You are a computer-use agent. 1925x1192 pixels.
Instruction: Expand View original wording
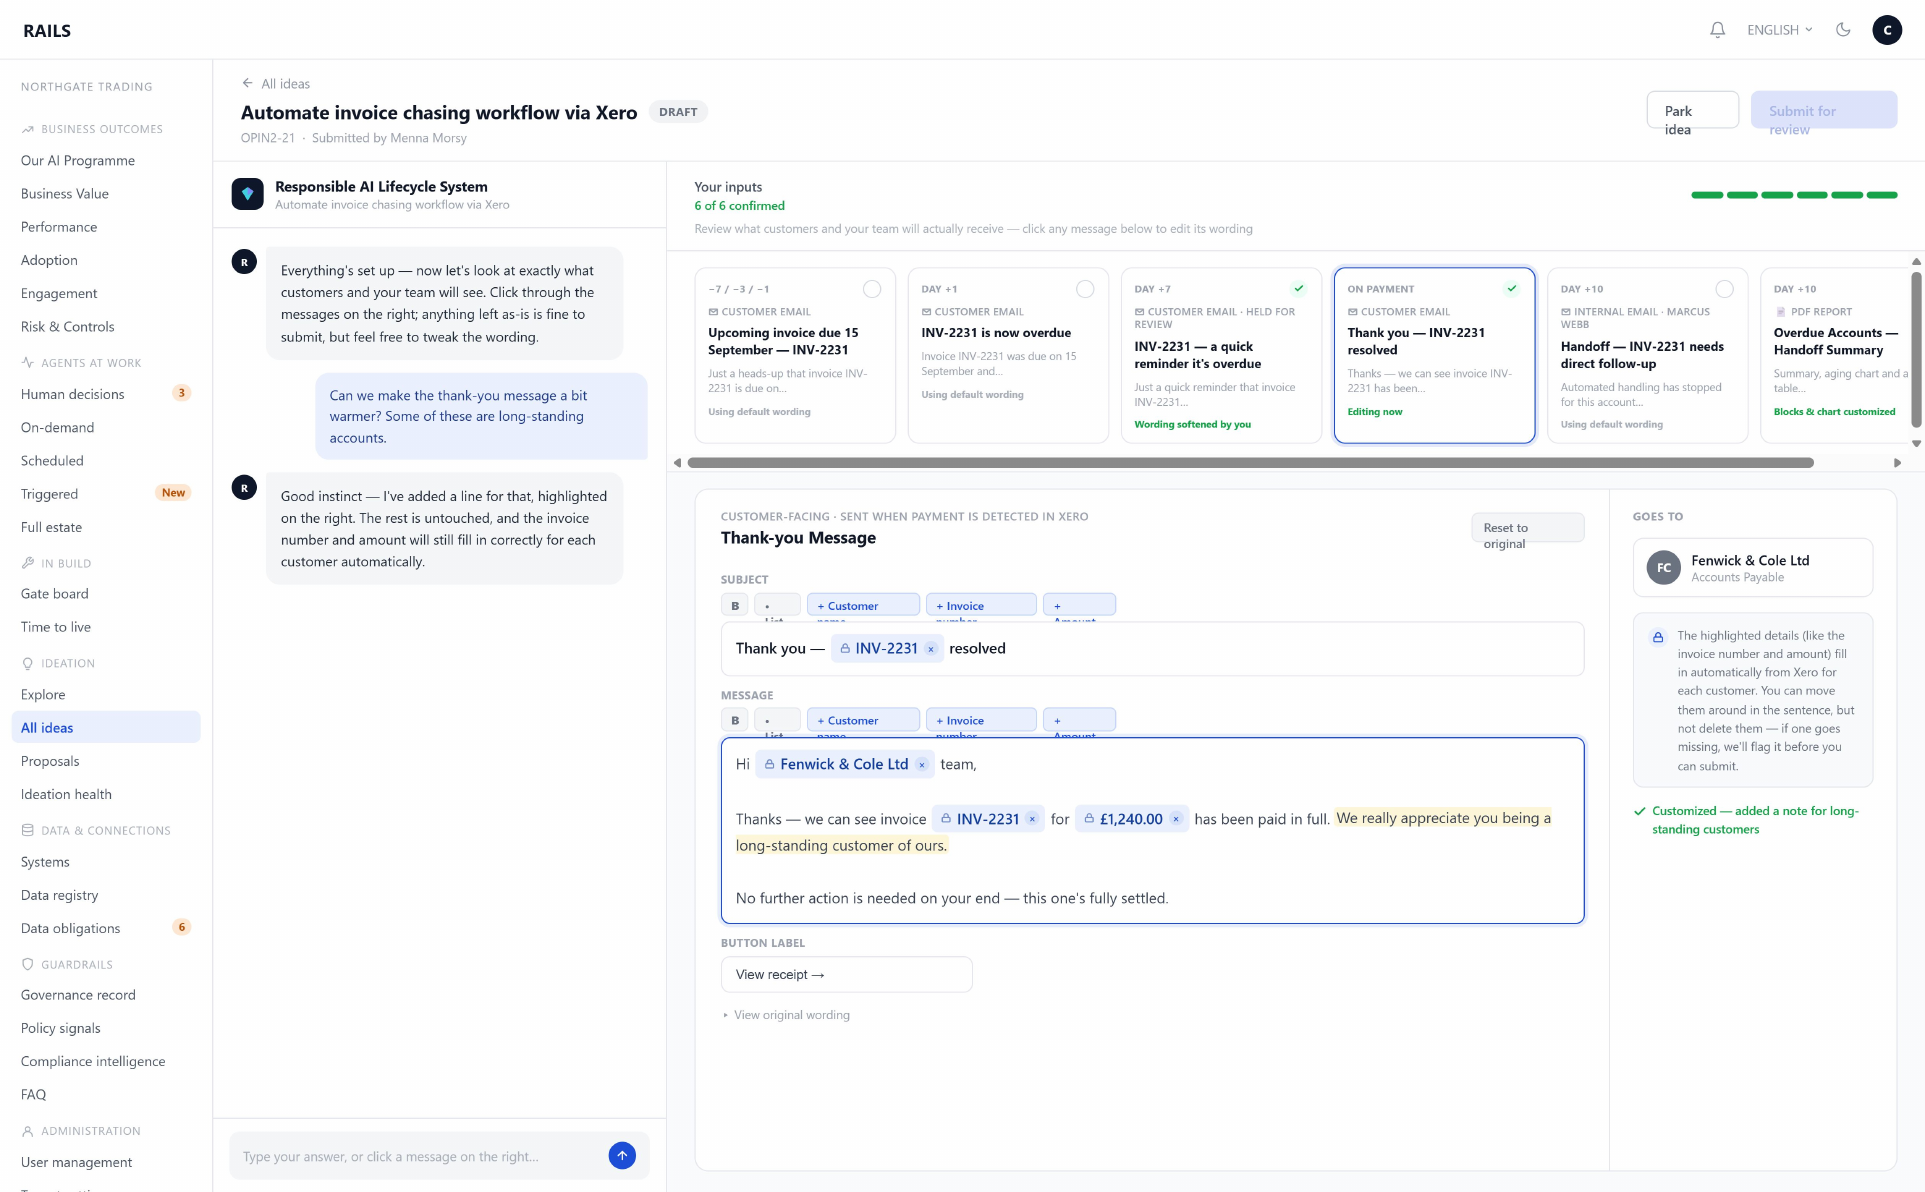[x=787, y=1015]
